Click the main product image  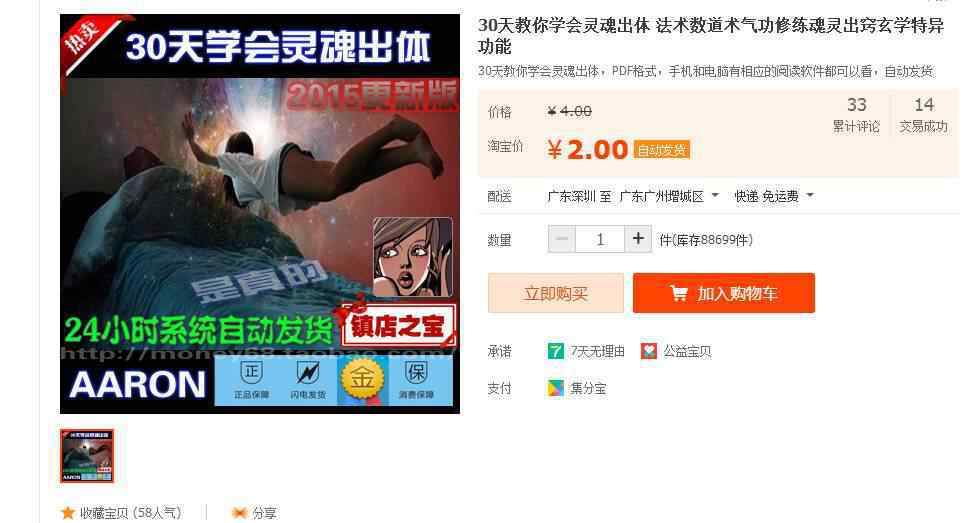coord(260,214)
